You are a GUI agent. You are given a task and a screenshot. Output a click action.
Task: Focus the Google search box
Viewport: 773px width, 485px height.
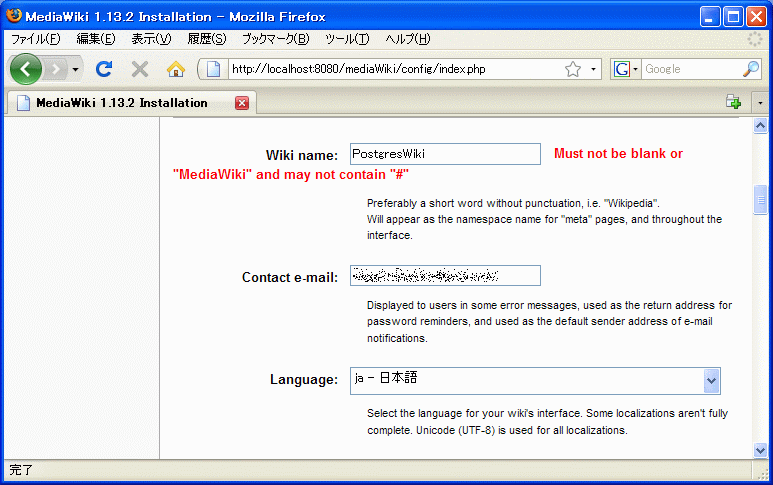(x=692, y=69)
